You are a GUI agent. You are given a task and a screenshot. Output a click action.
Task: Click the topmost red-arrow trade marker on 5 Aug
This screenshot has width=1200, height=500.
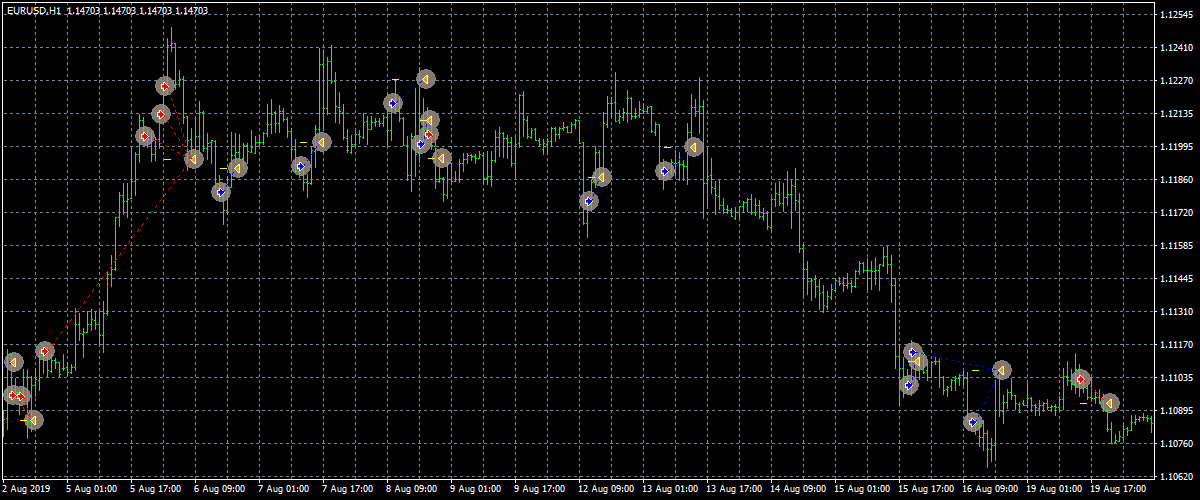(x=166, y=87)
